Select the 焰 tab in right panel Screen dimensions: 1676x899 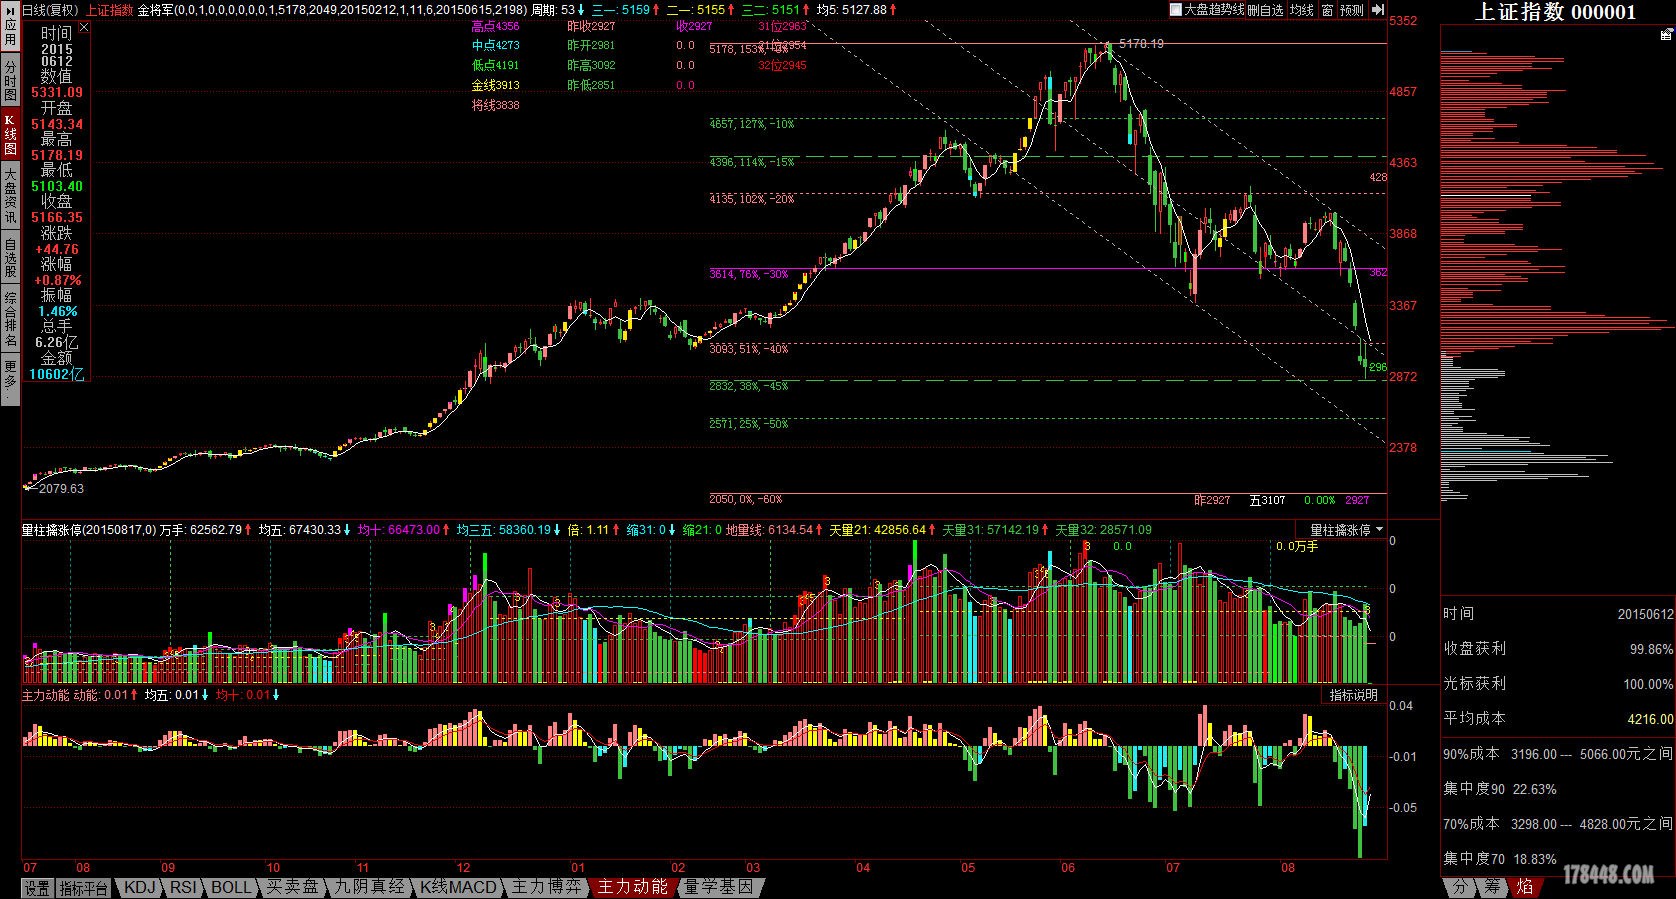[1524, 887]
